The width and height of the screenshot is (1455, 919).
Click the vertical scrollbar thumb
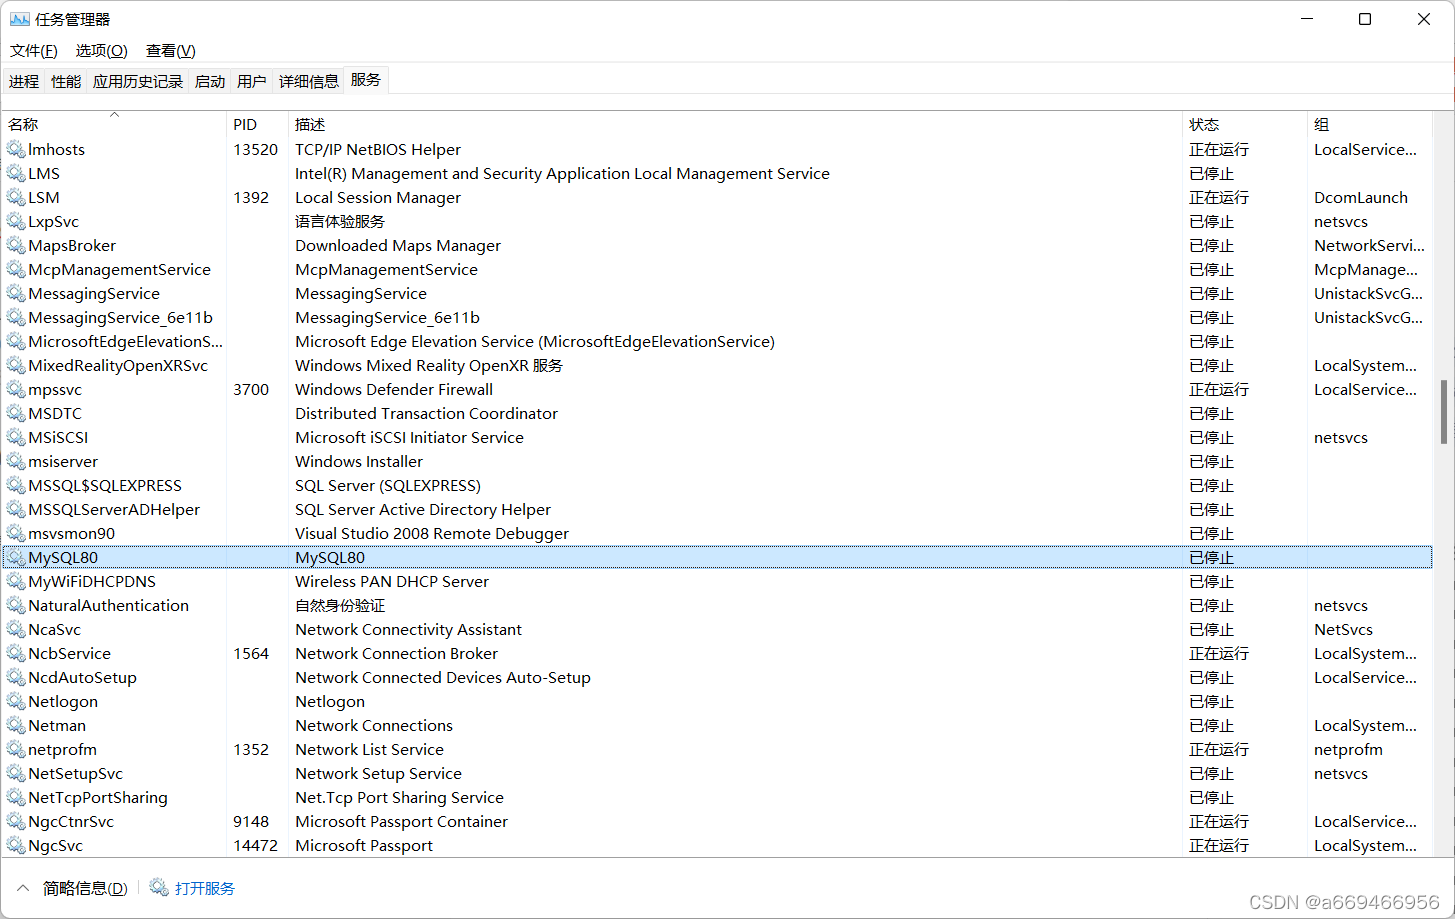click(x=1443, y=411)
